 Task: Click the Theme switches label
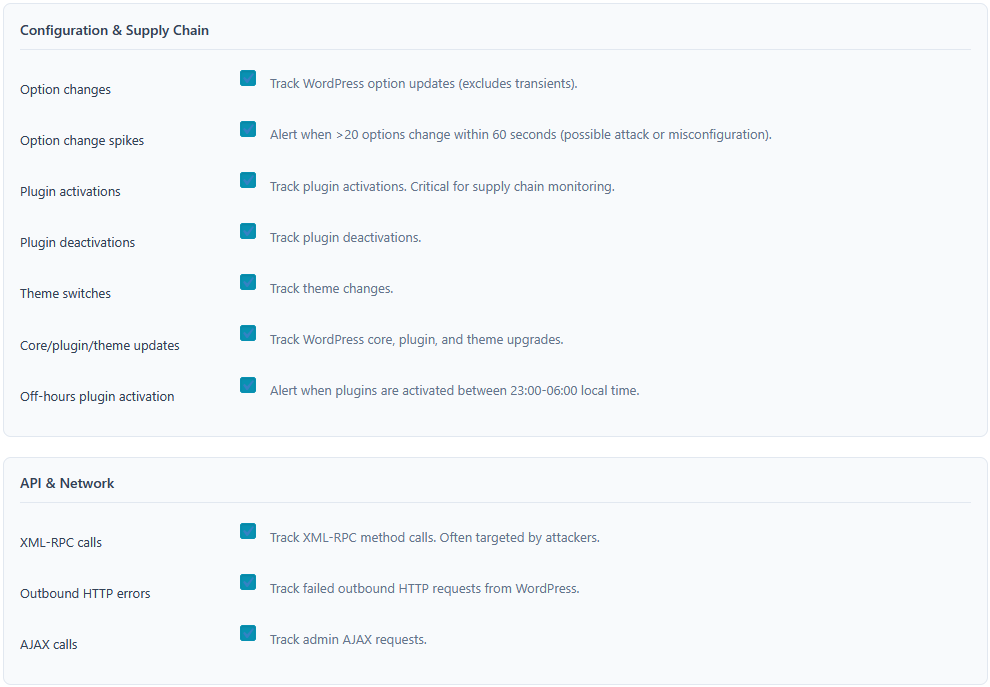click(x=65, y=293)
